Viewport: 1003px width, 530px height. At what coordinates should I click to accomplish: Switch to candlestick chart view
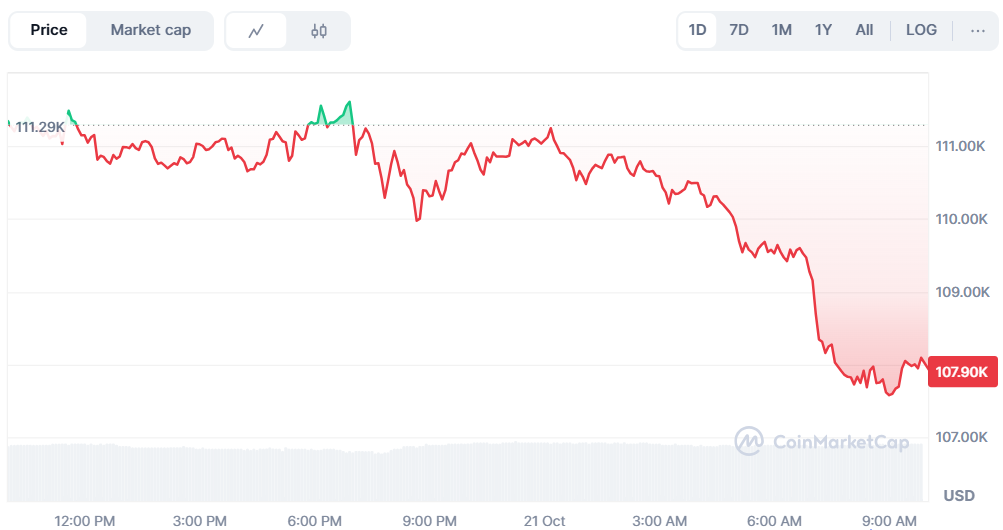coord(319,31)
